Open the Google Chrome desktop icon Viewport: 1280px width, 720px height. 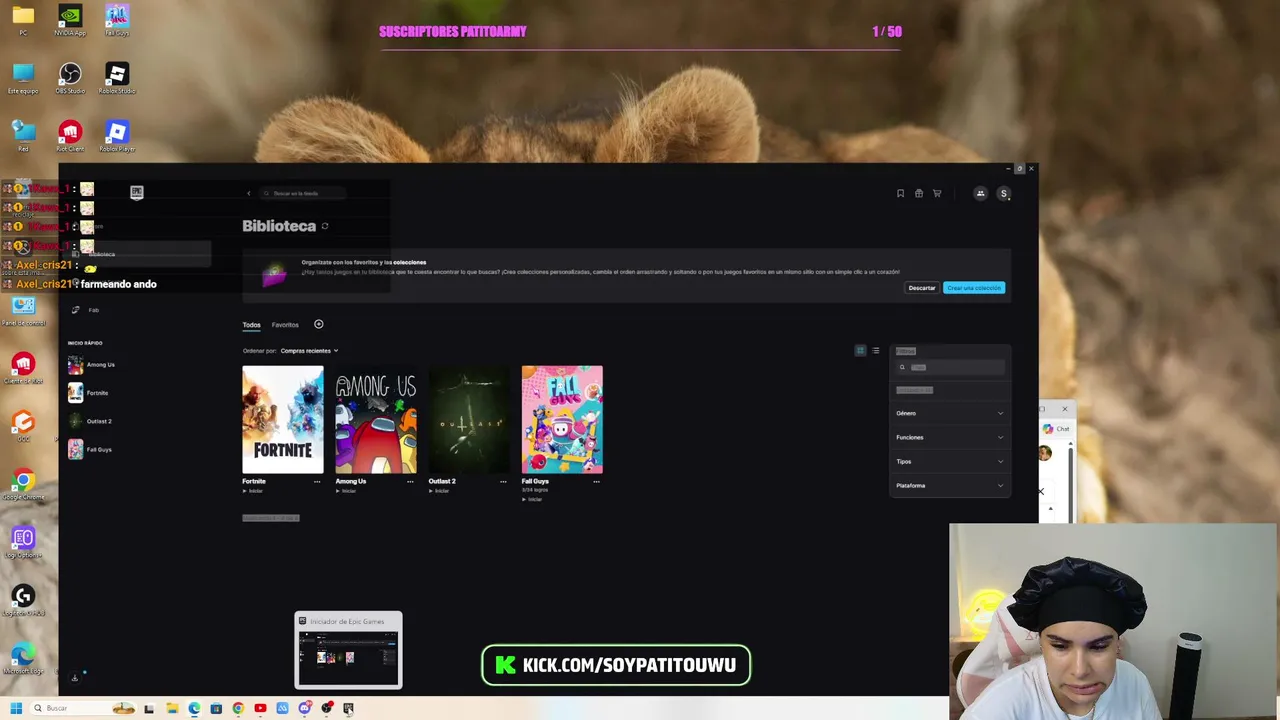[x=23, y=485]
